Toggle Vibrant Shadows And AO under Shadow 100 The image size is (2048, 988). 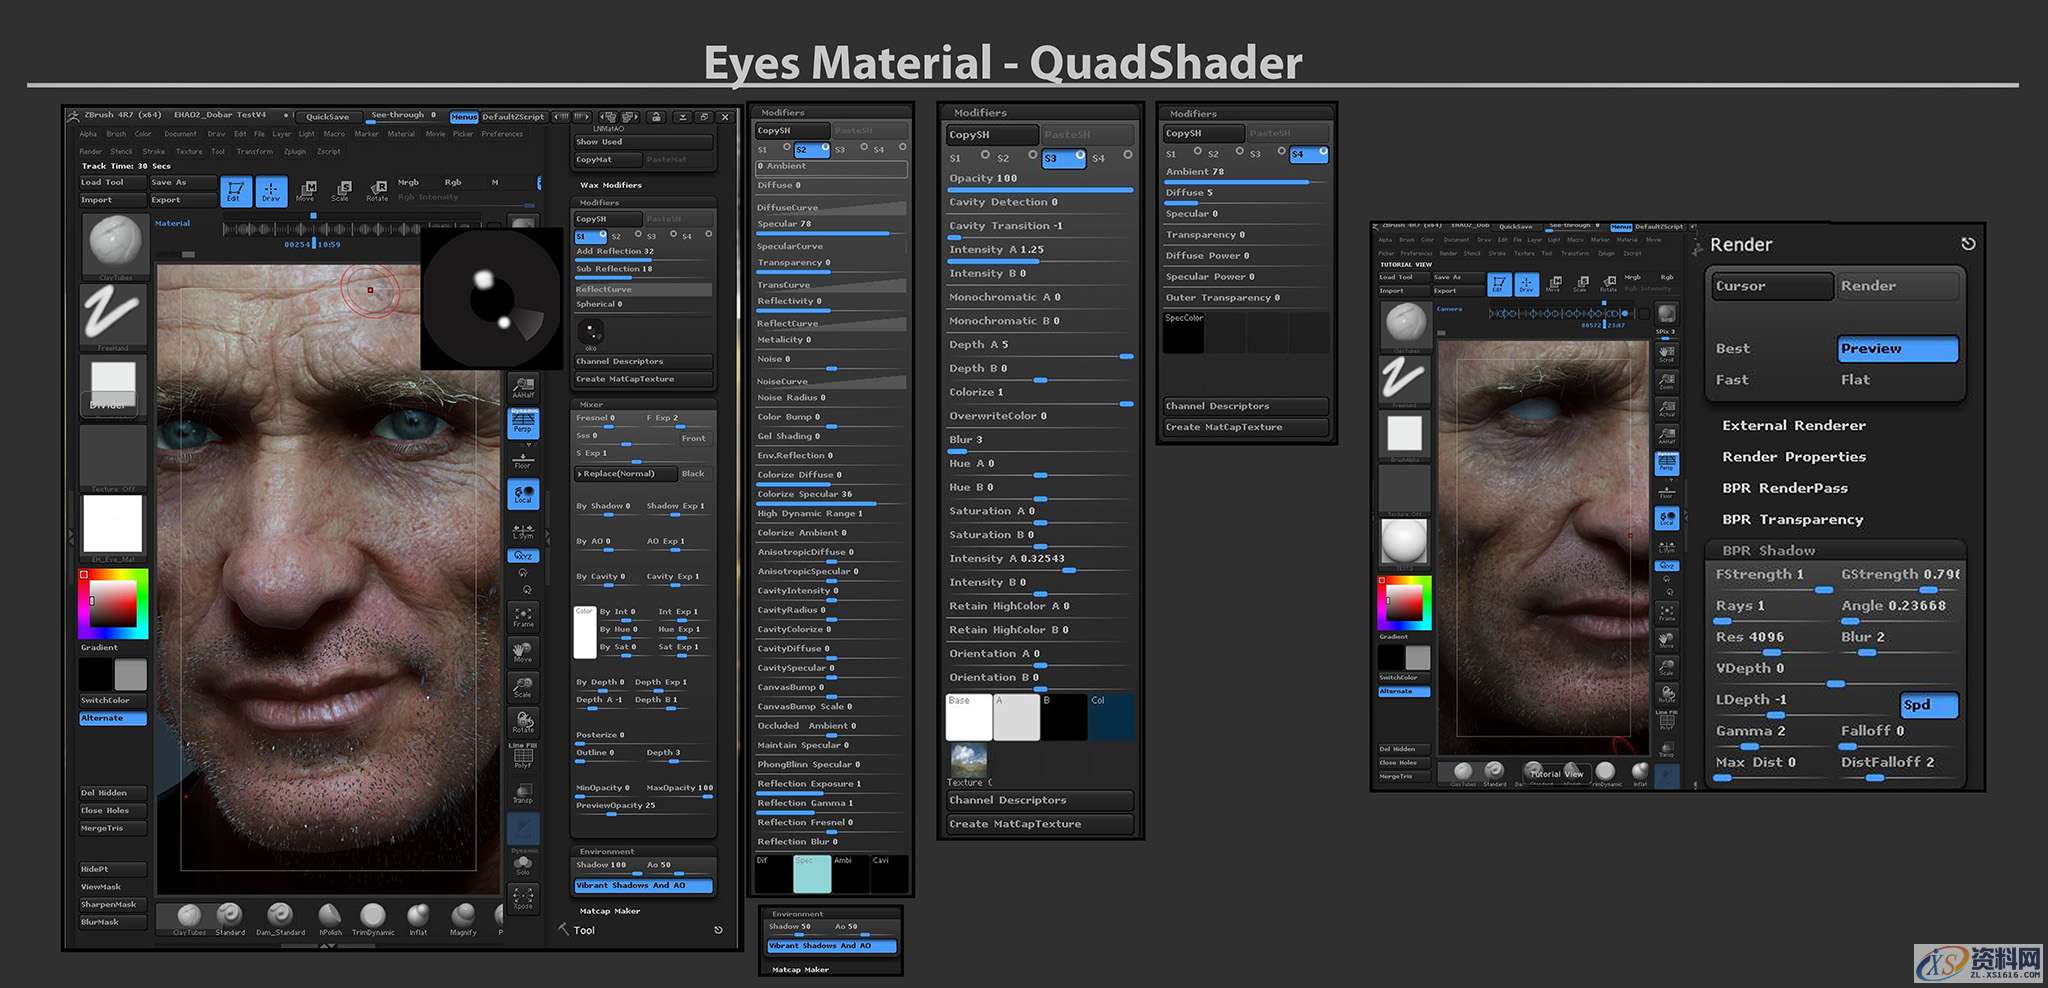643,886
